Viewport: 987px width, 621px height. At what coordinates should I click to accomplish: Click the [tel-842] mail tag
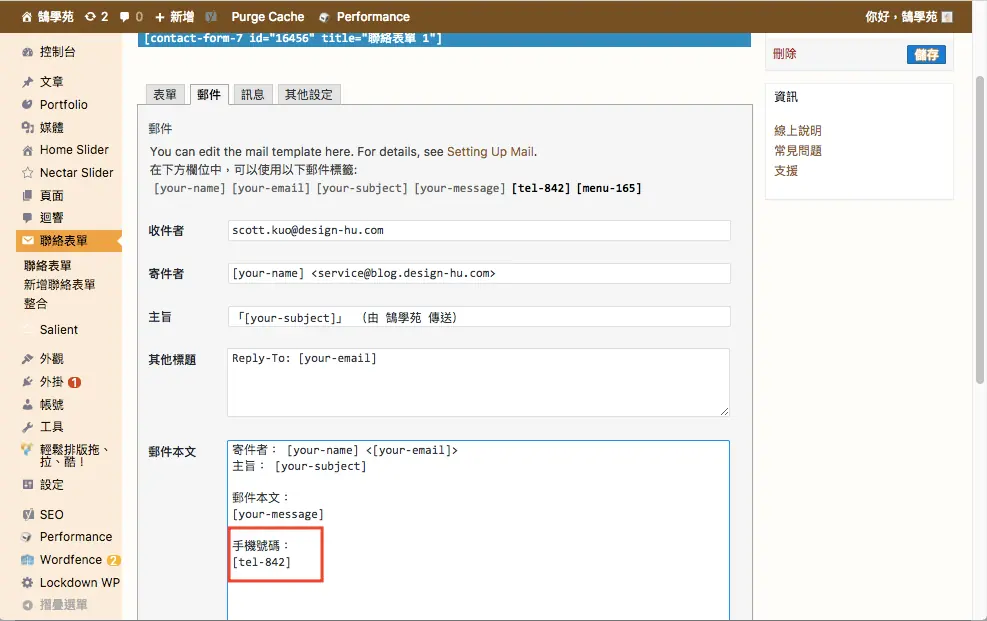tap(541, 188)
